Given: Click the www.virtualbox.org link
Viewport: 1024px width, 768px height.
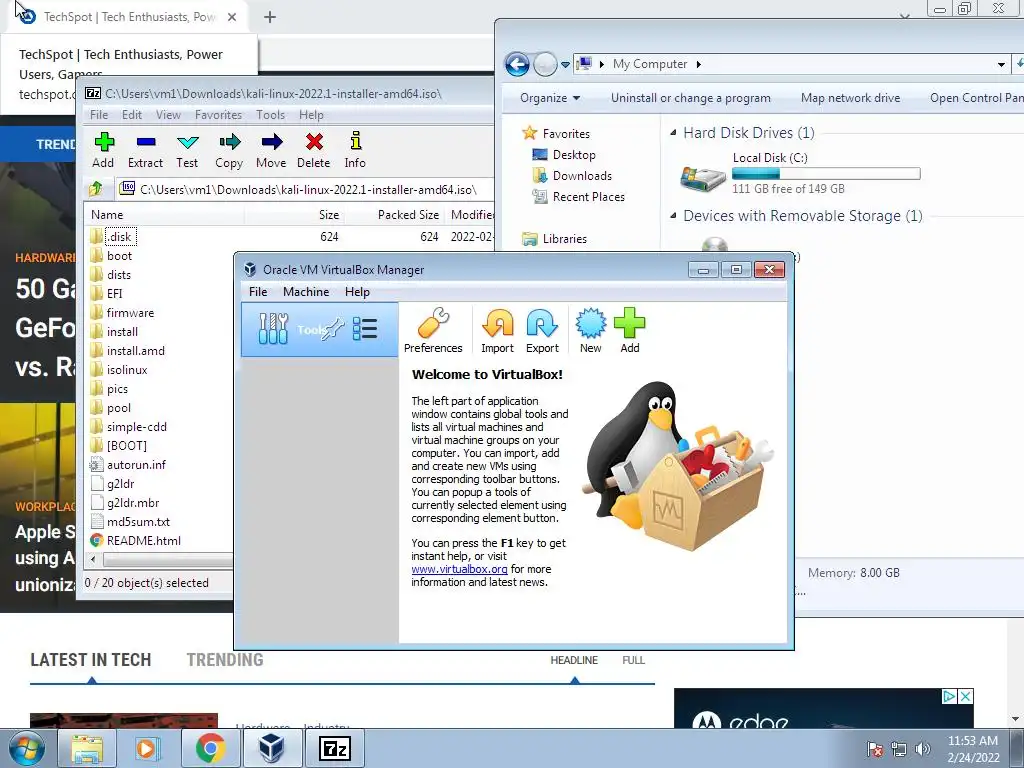Looking at the screenshot, I should pyautogui.click(x=459, y=569).
